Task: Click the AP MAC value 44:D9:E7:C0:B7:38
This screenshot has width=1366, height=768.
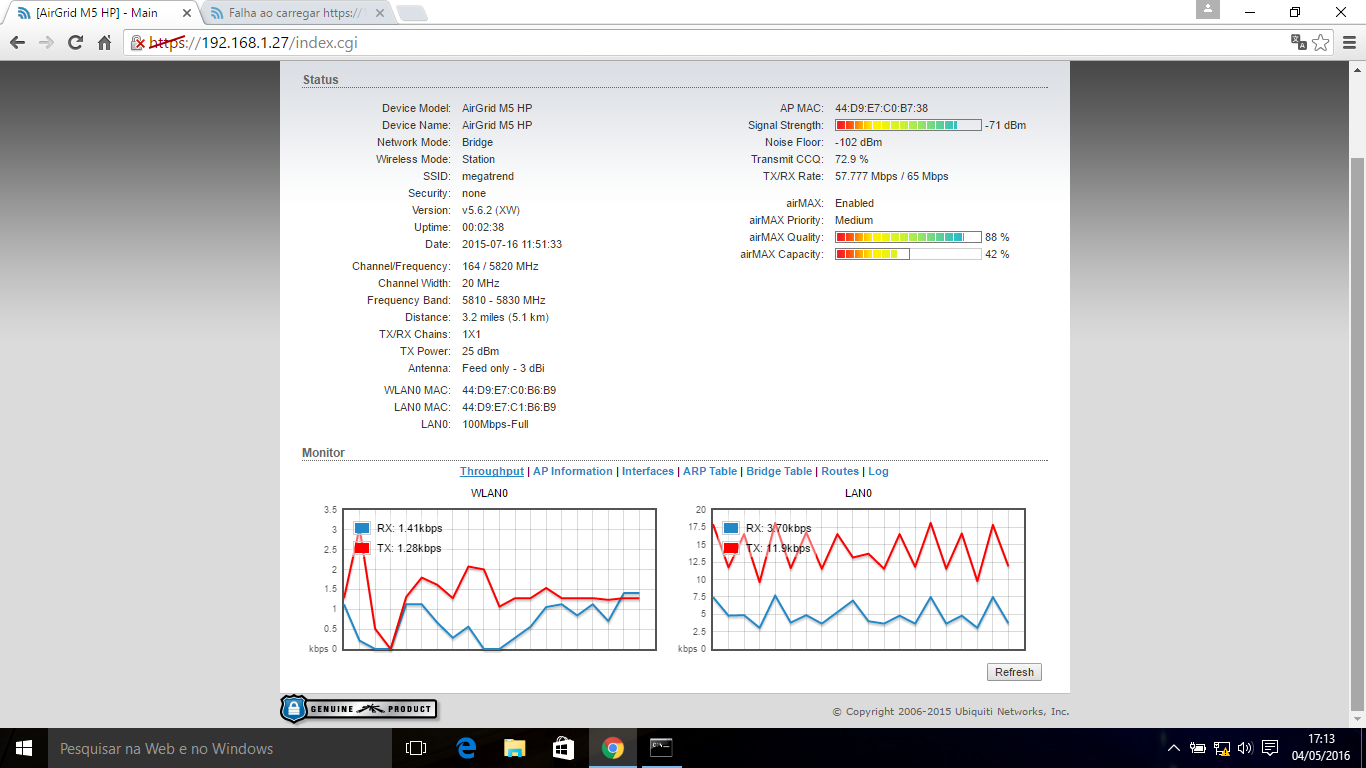Action: (882, 108)
